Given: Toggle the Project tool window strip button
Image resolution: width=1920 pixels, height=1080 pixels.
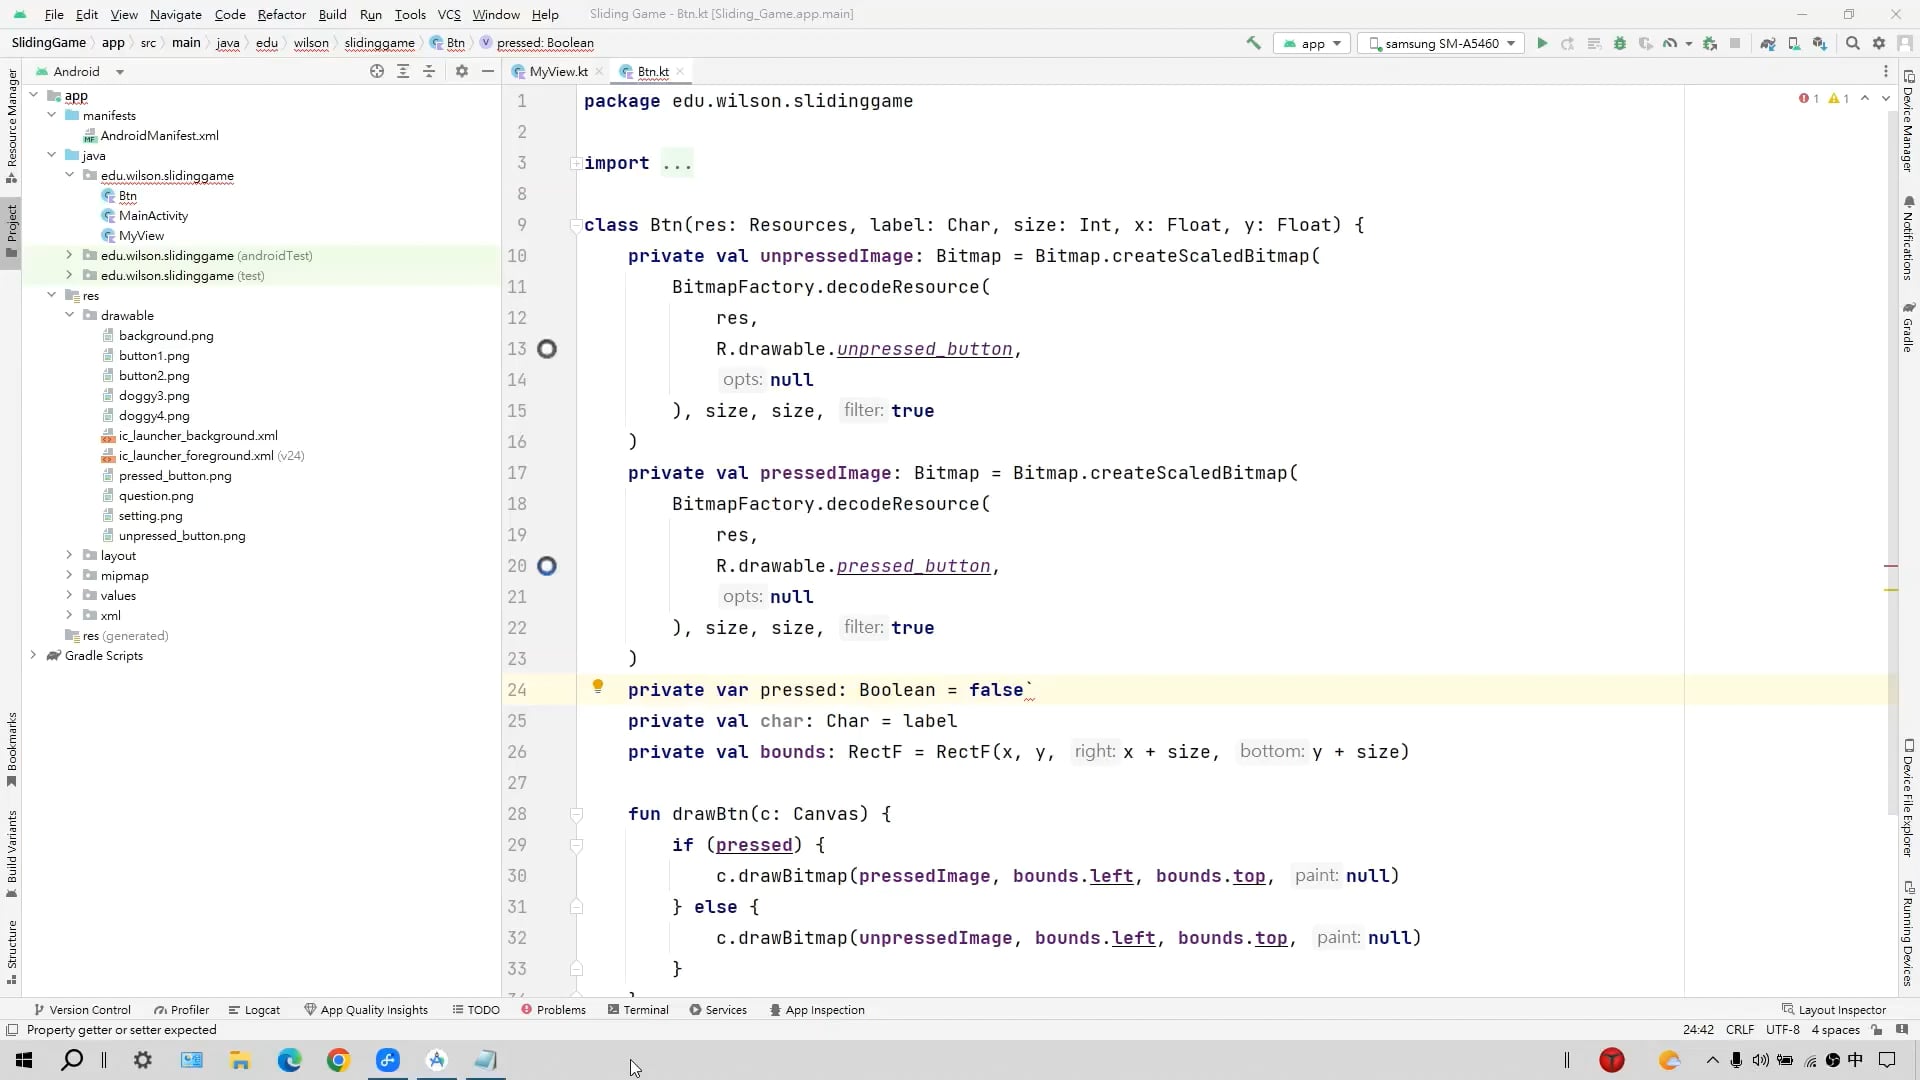Looking at the screenshot, I should [11, 229].
